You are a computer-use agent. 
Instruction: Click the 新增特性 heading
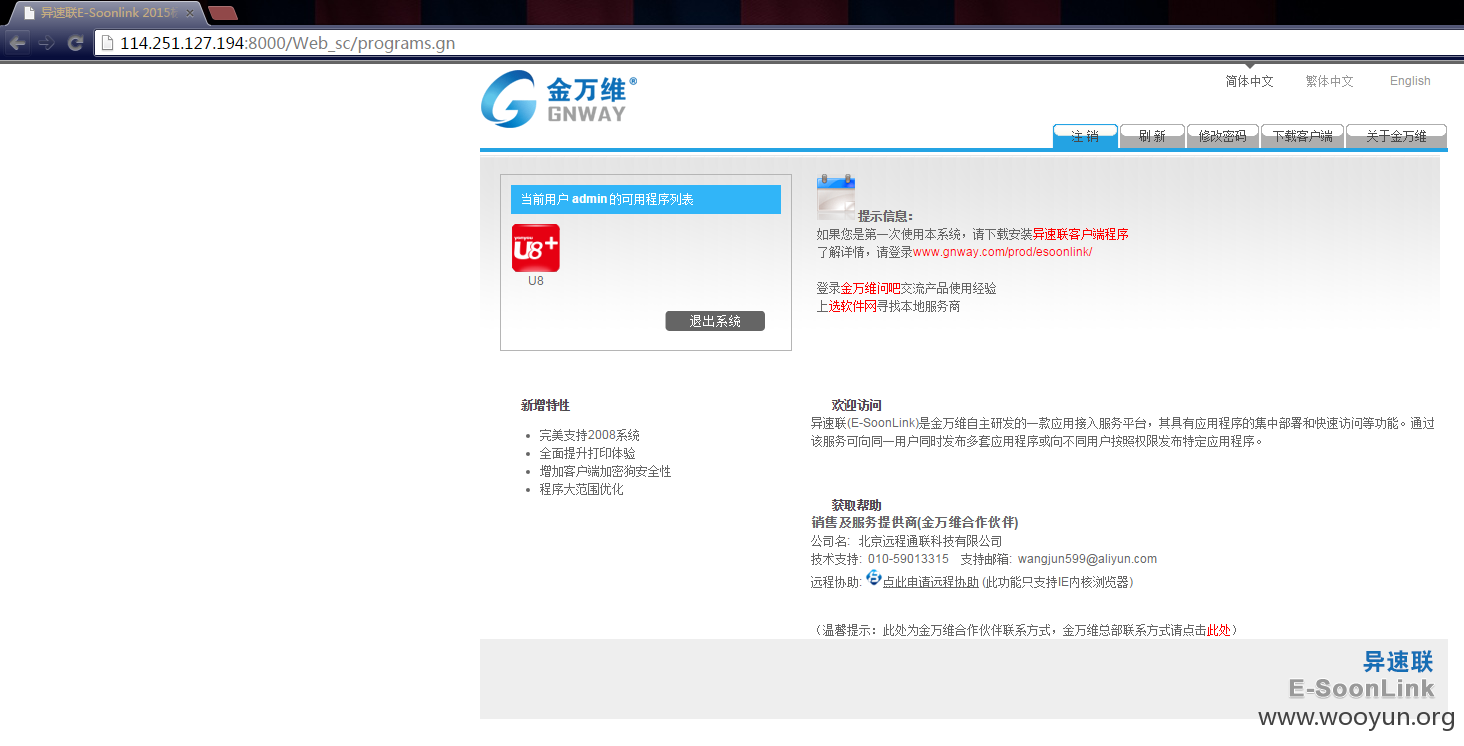545,405
